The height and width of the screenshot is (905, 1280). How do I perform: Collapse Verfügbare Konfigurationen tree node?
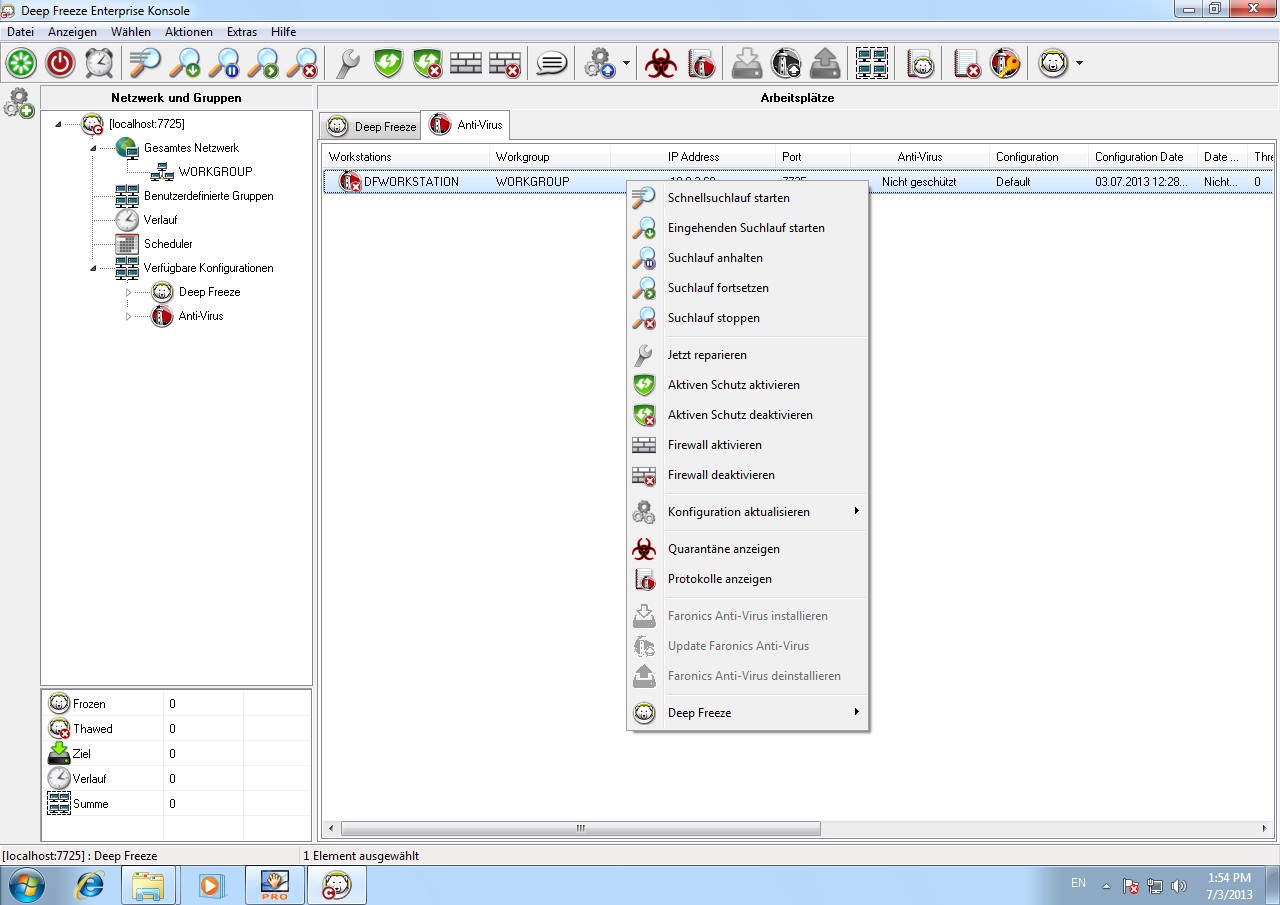click(94, 268)
